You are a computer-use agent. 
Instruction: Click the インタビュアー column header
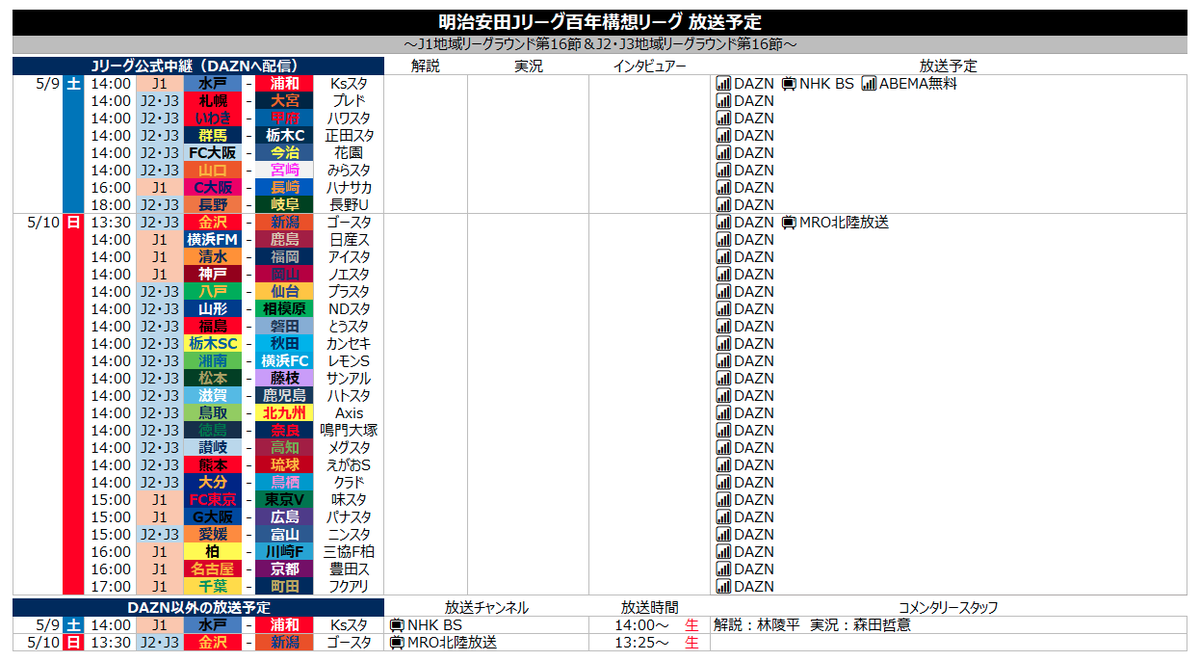[649, 66]
